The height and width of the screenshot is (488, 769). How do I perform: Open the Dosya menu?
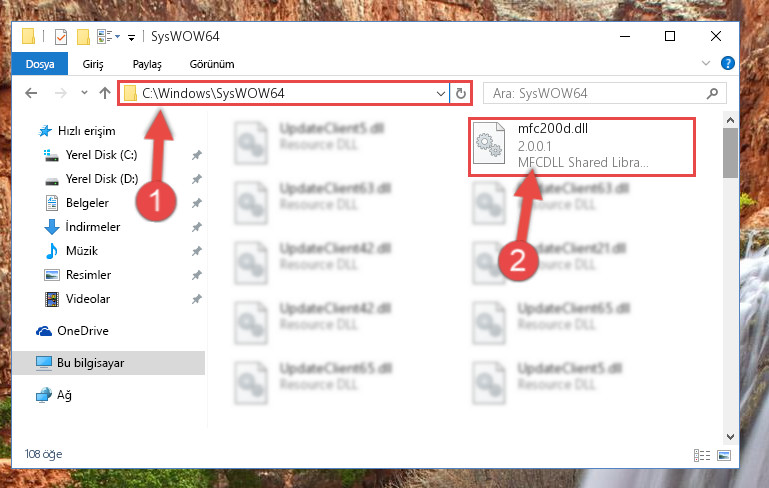point(40,64)
